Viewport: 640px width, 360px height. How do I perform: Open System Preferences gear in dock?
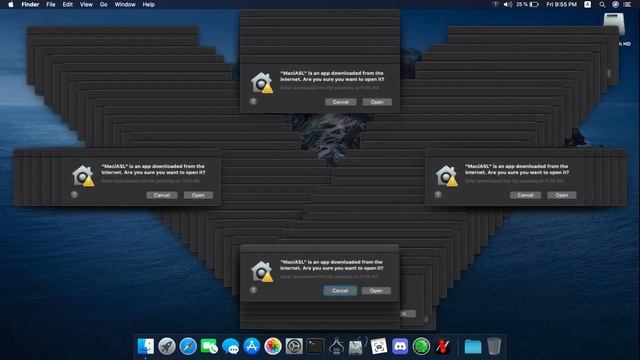294,347
